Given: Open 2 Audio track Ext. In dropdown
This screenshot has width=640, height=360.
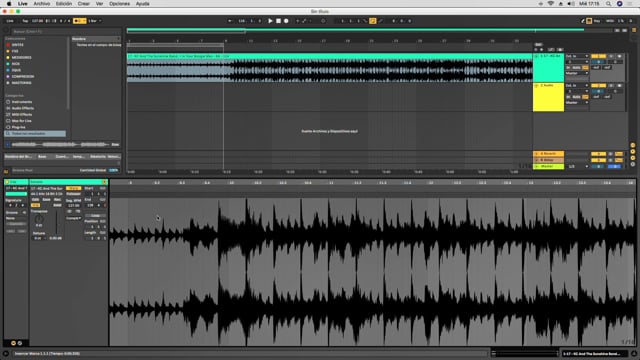Looking at the screenshot, I should (577, 86).
